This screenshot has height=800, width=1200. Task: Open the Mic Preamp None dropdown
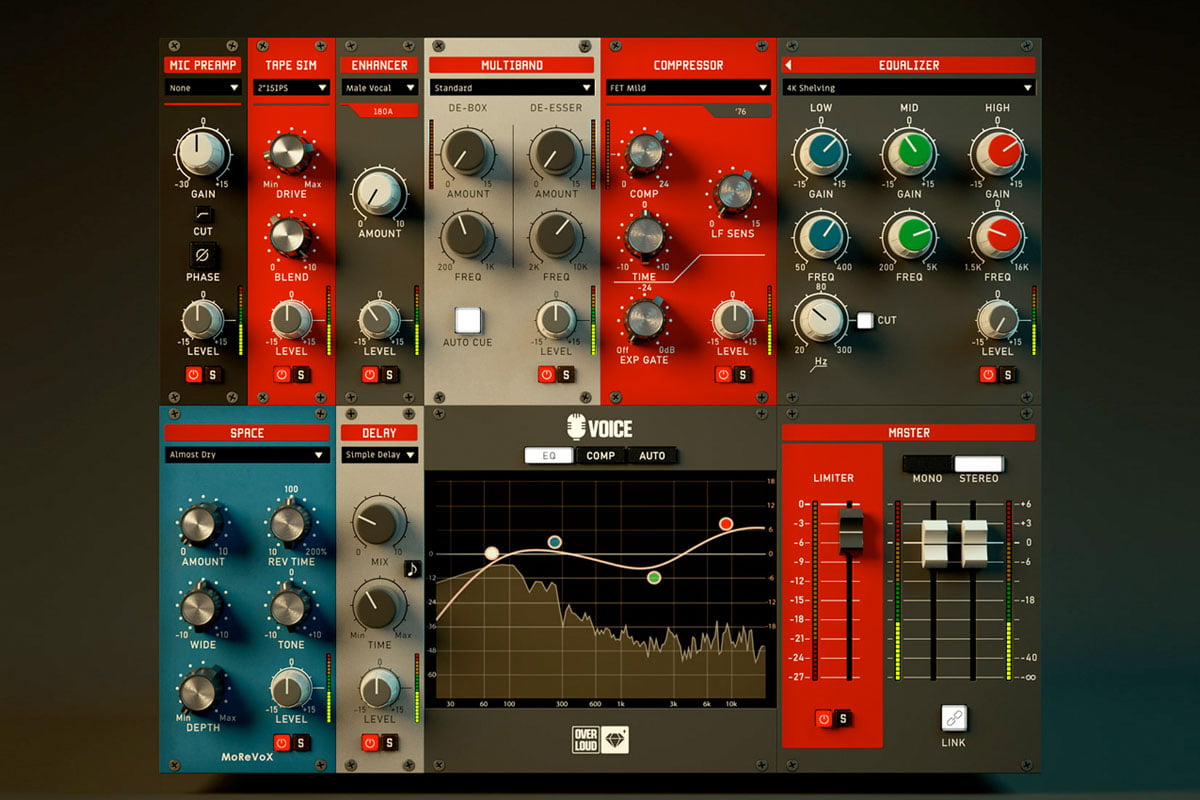[203, 88]
